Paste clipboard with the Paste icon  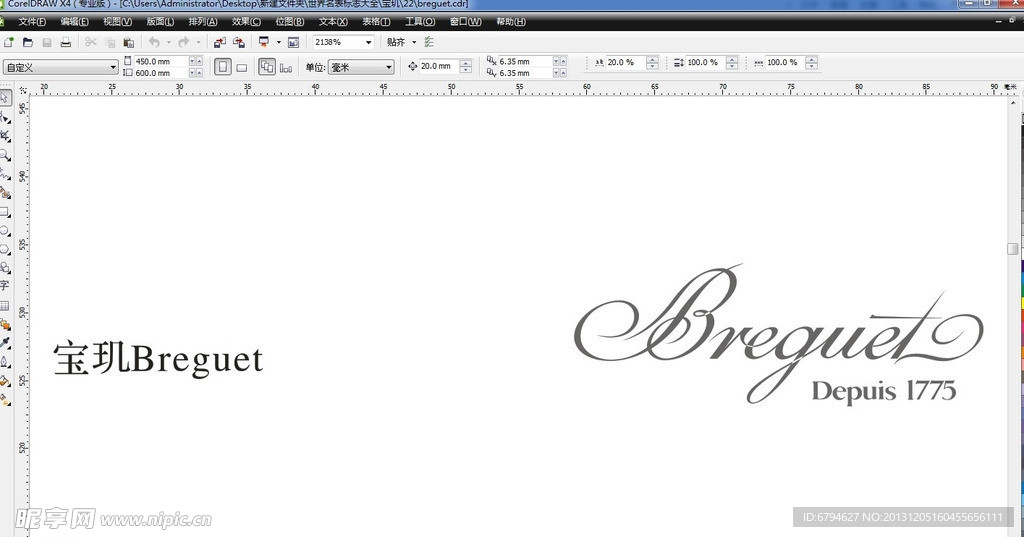129,42
